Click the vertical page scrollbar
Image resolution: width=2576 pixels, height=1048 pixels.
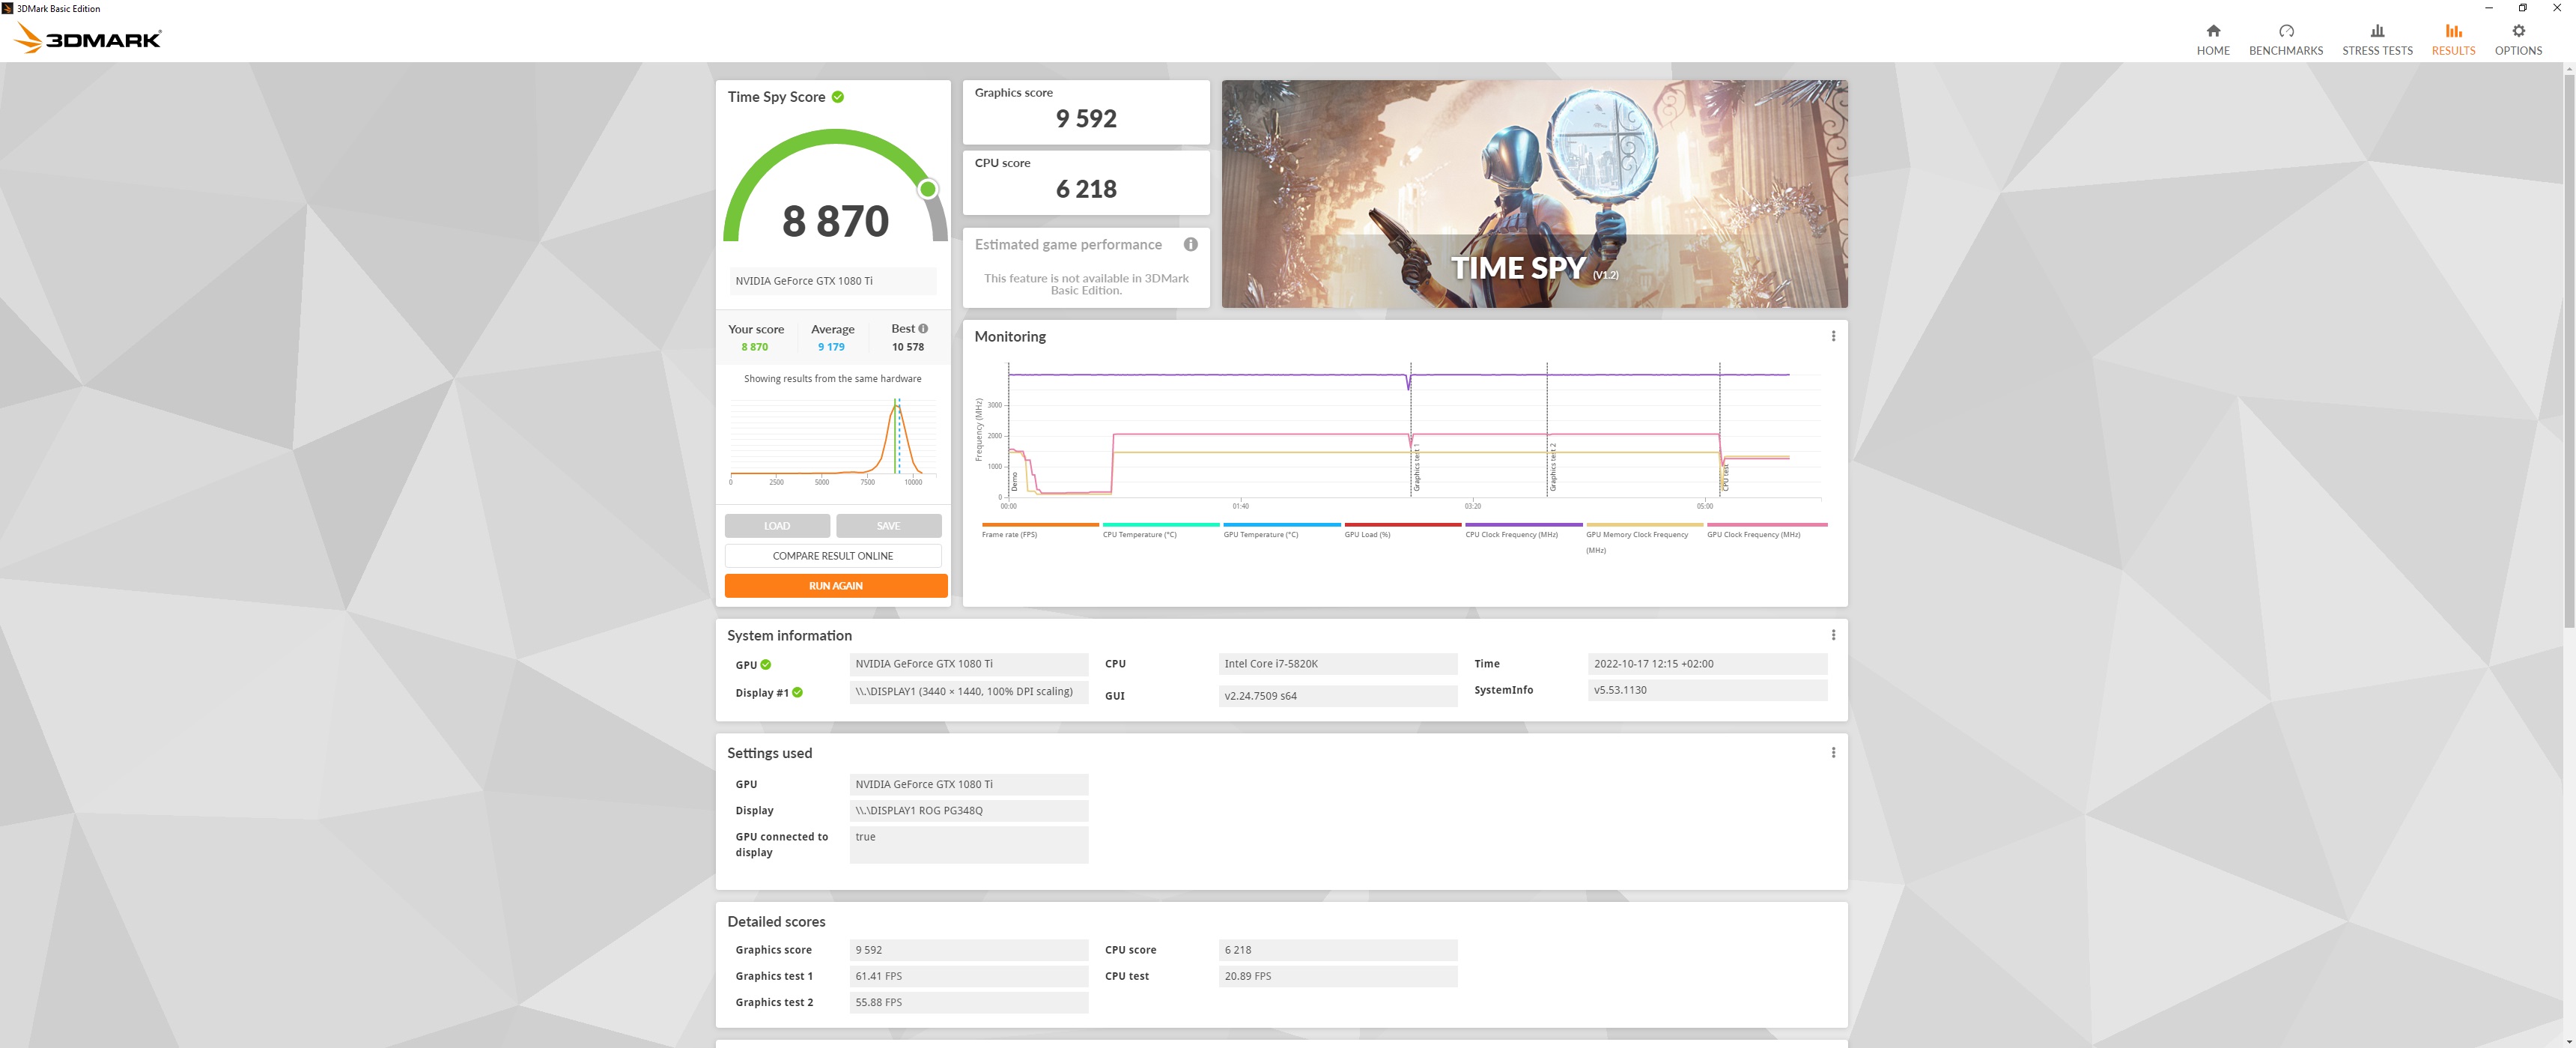tap(2569, 350)
